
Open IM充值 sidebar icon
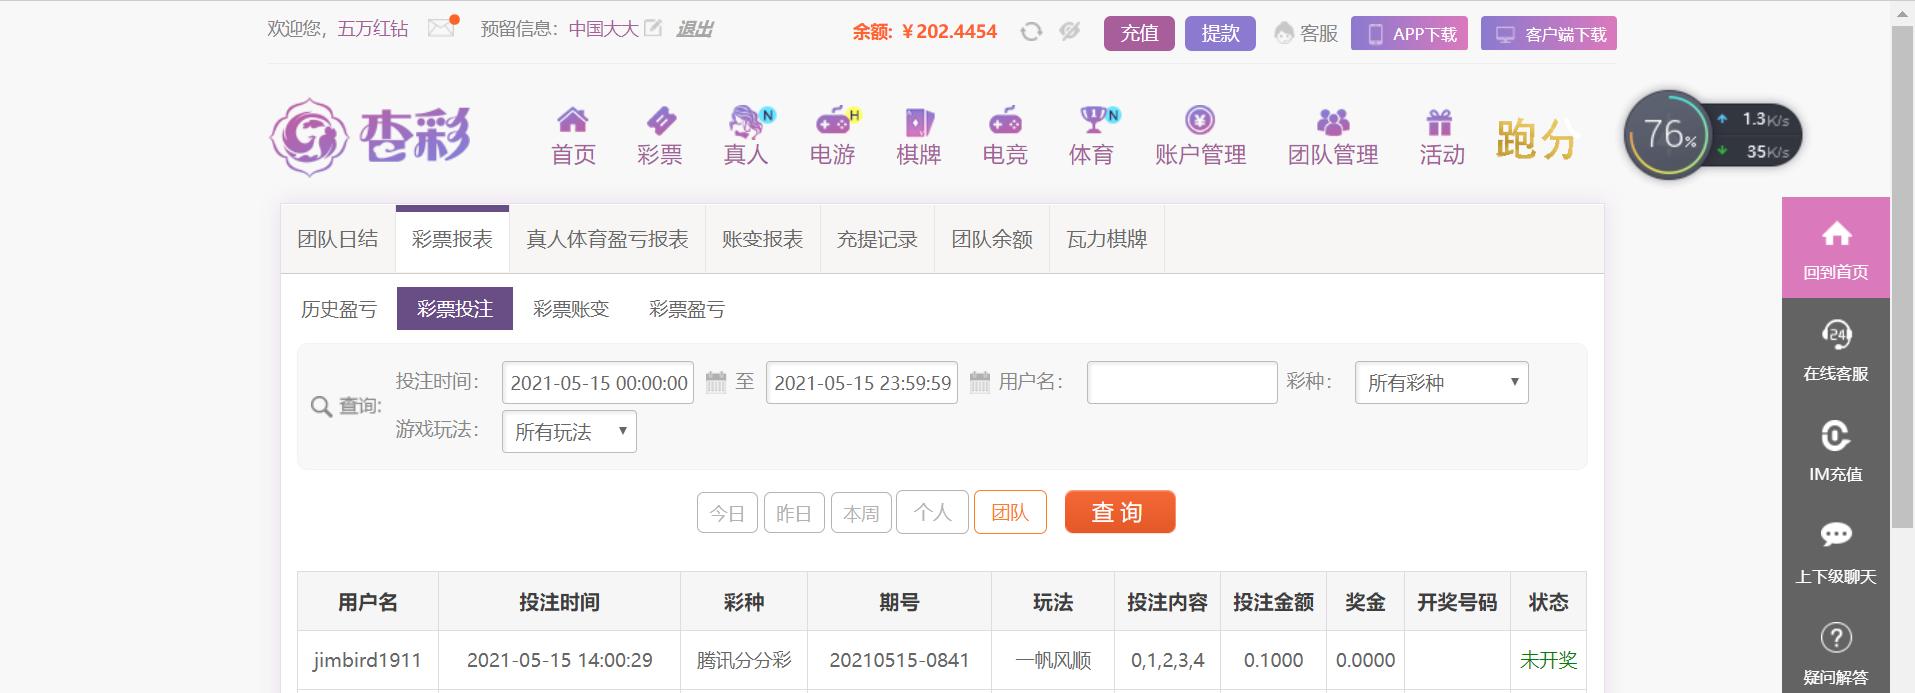pos(1836,450)
